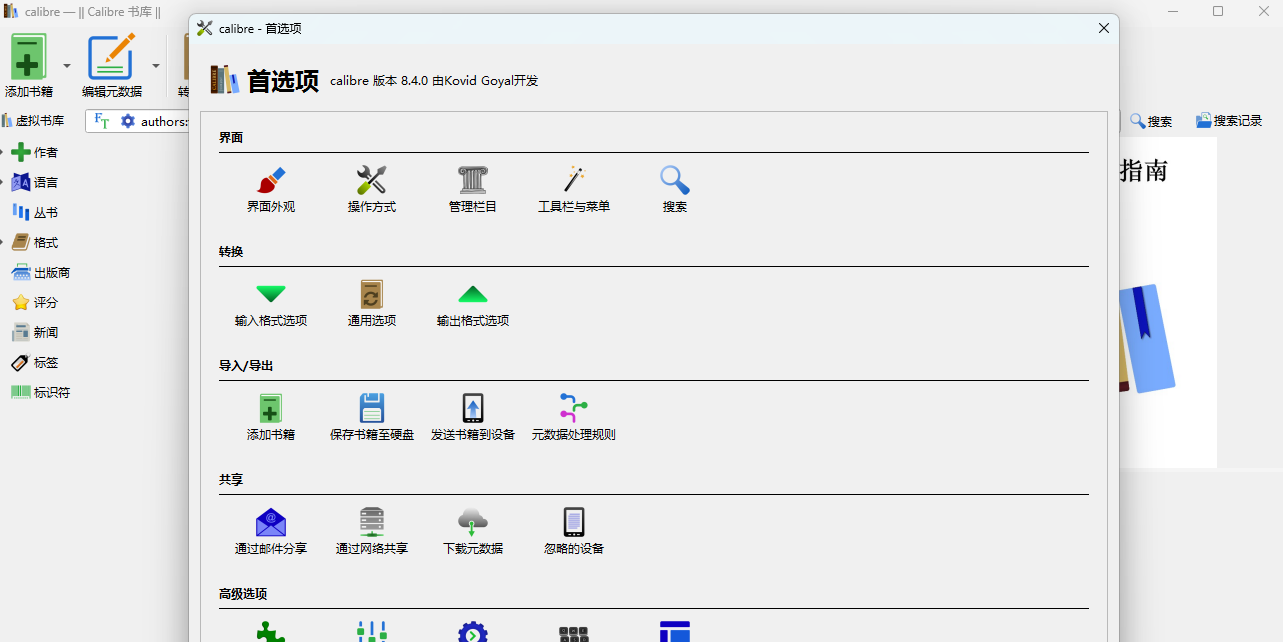Open green puzzle-piece plugins icon under 高级选项
1283x642 pixels.
pos(271,632)
